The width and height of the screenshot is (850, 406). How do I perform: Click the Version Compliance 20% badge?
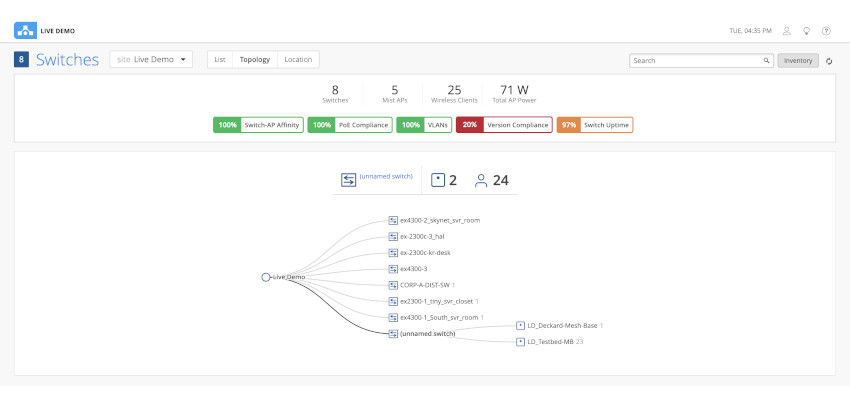(x=504, y=125)
